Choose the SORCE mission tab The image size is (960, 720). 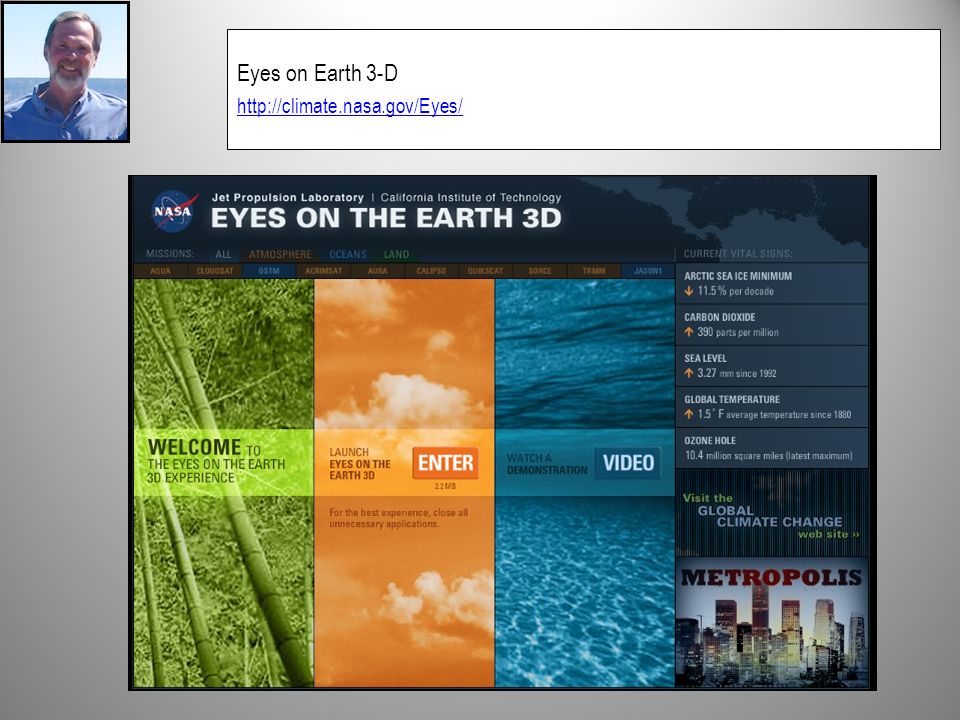click(x=539, y=271)
